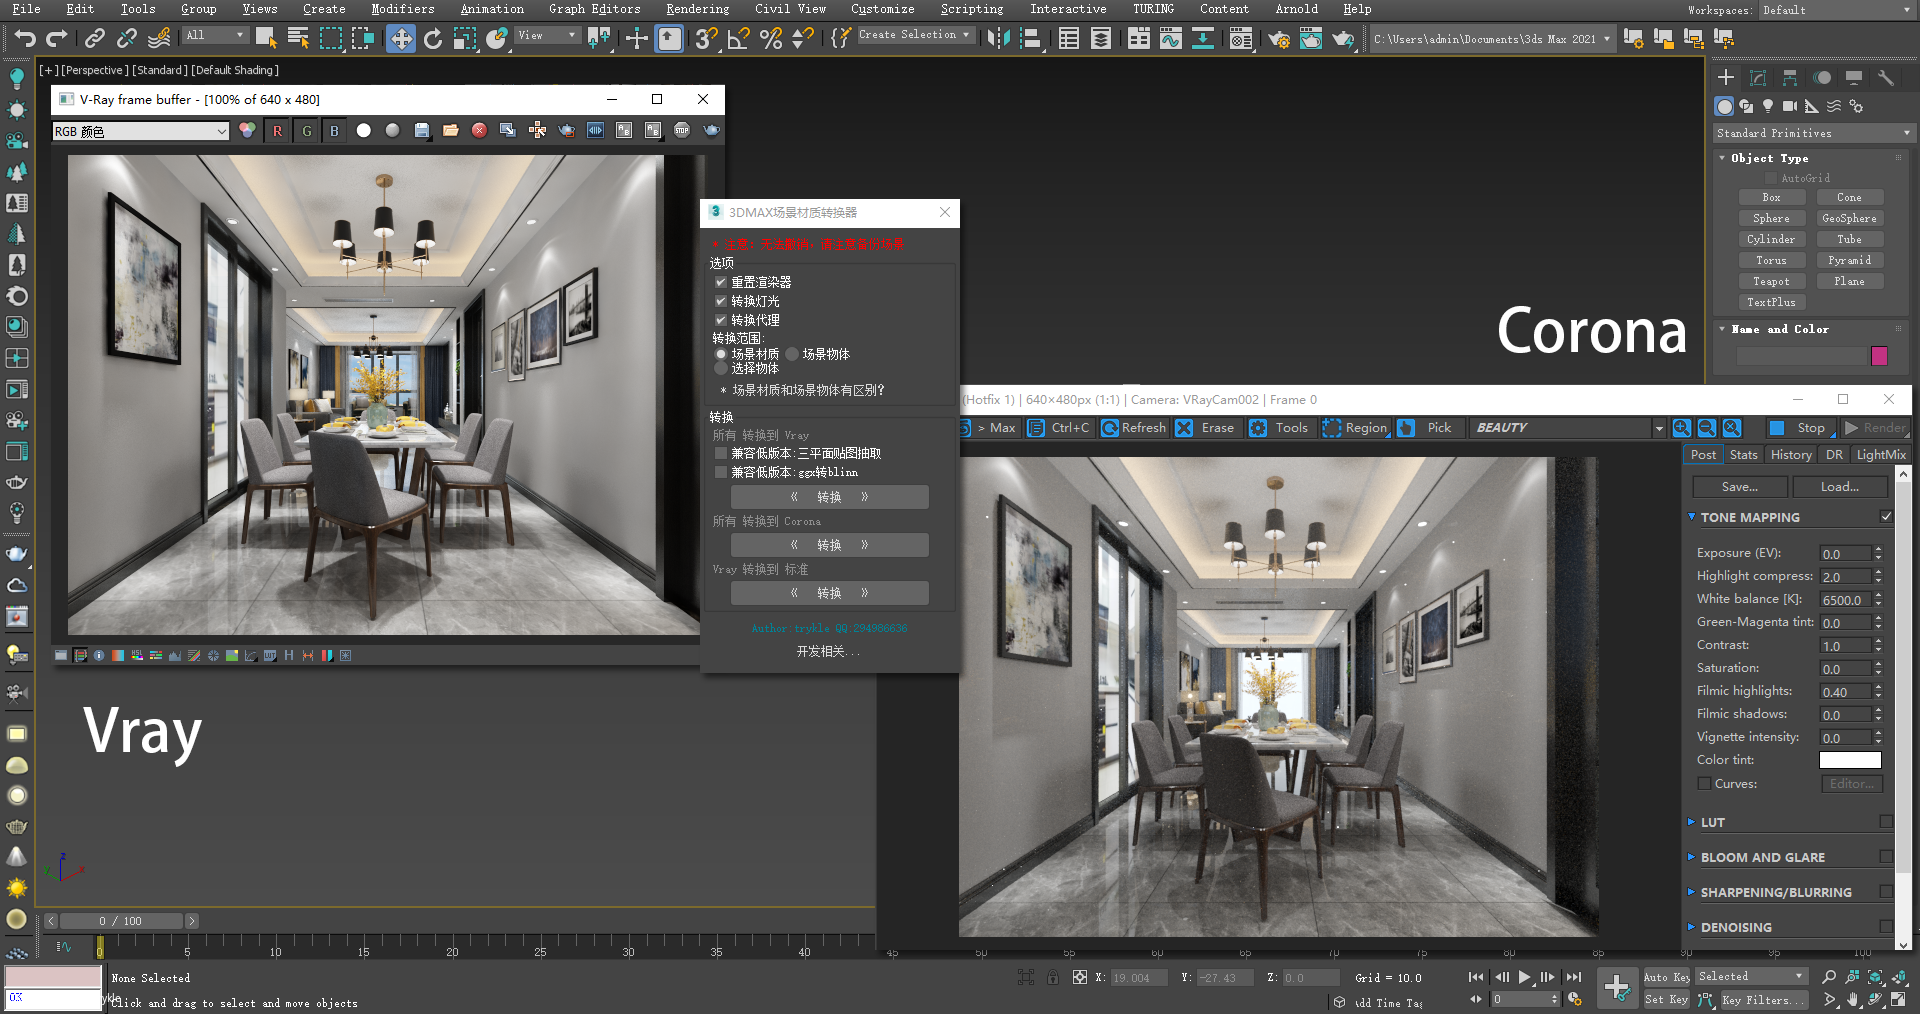This screenshot has width=1920, height=1014.
Task: Open the Render Setup teapot icon
Action: 1279,39
